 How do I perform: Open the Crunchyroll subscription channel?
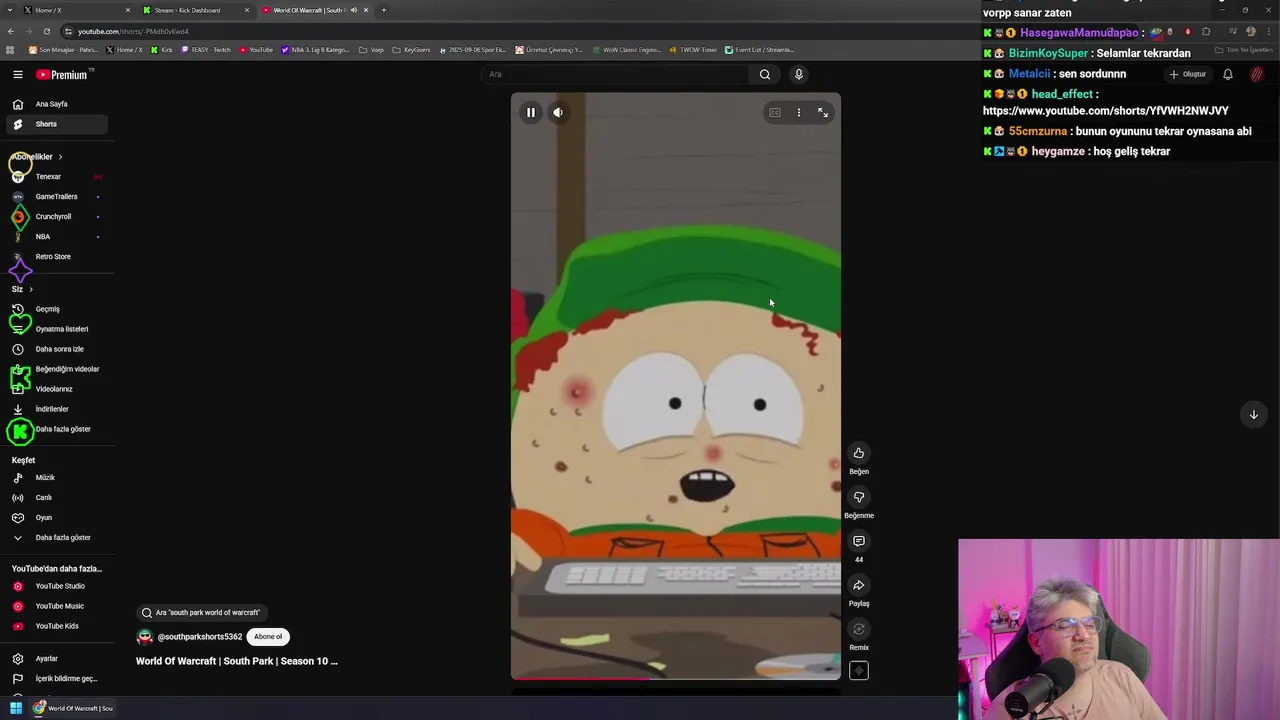[56, 217]
